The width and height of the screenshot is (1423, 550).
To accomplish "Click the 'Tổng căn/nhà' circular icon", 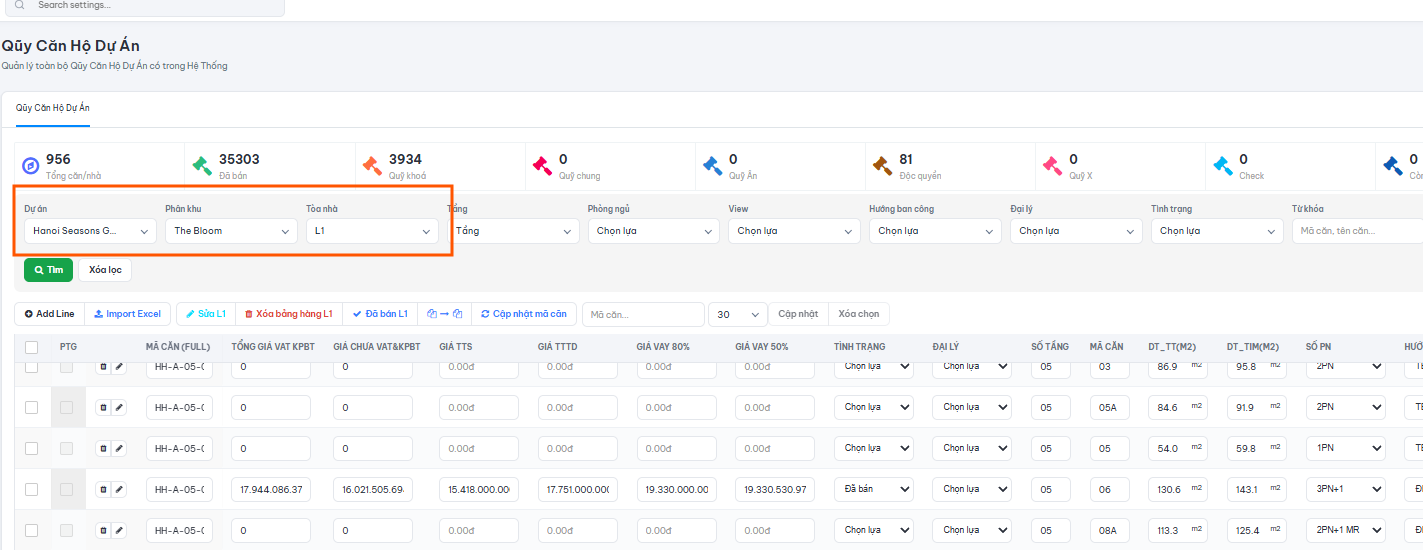I will [x=31, y=166].
